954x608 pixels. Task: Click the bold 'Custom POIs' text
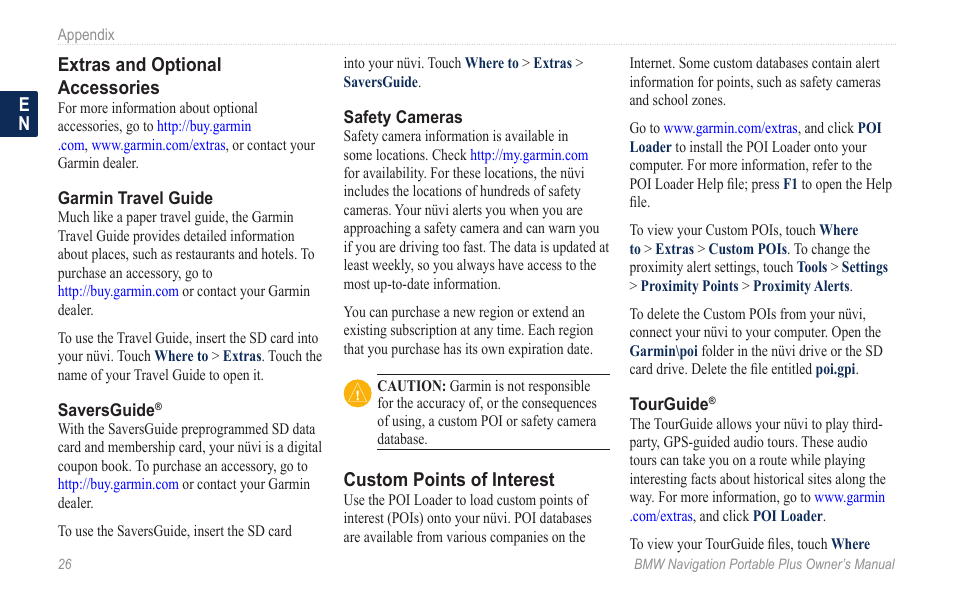pyautogui.click(x=747, y=249)
